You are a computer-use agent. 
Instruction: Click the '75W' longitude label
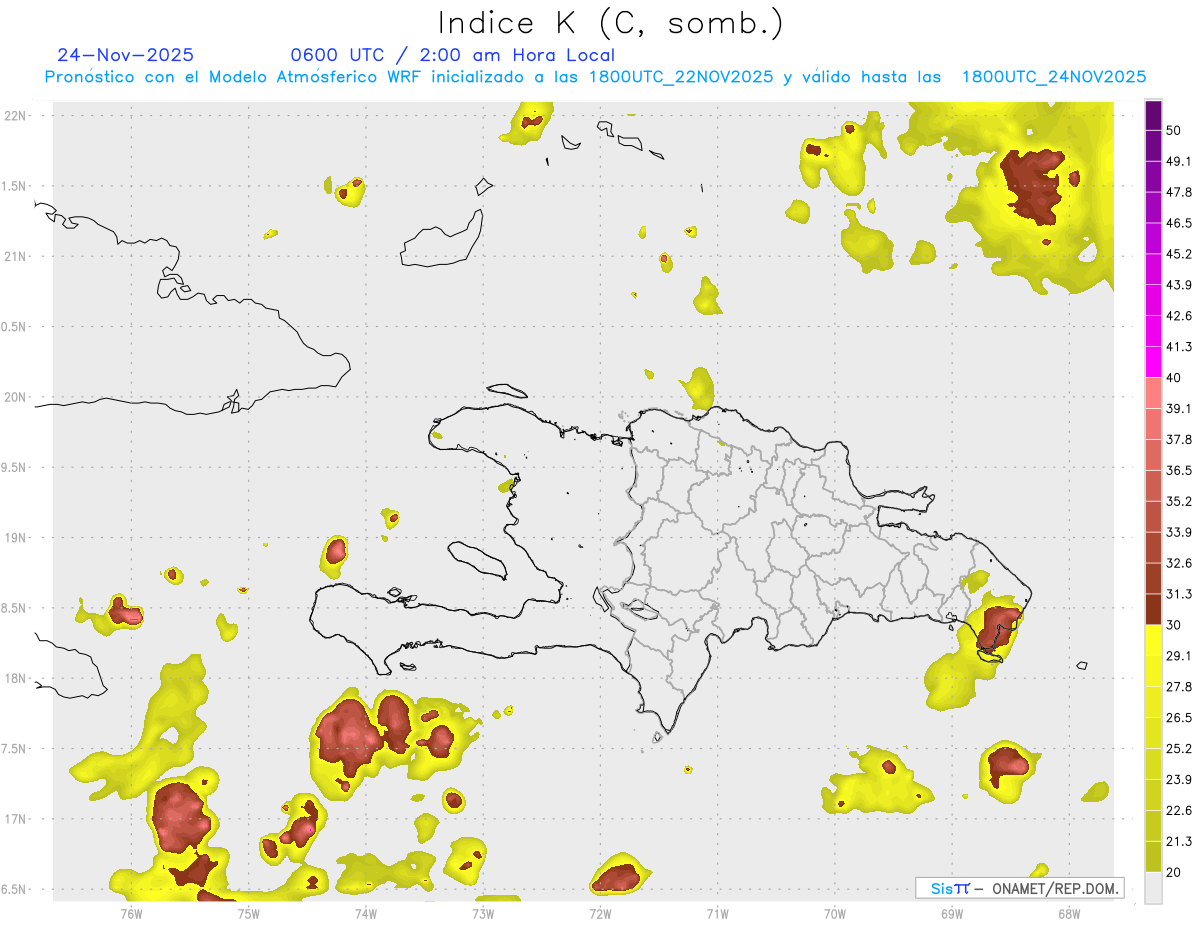pos(248,913)
